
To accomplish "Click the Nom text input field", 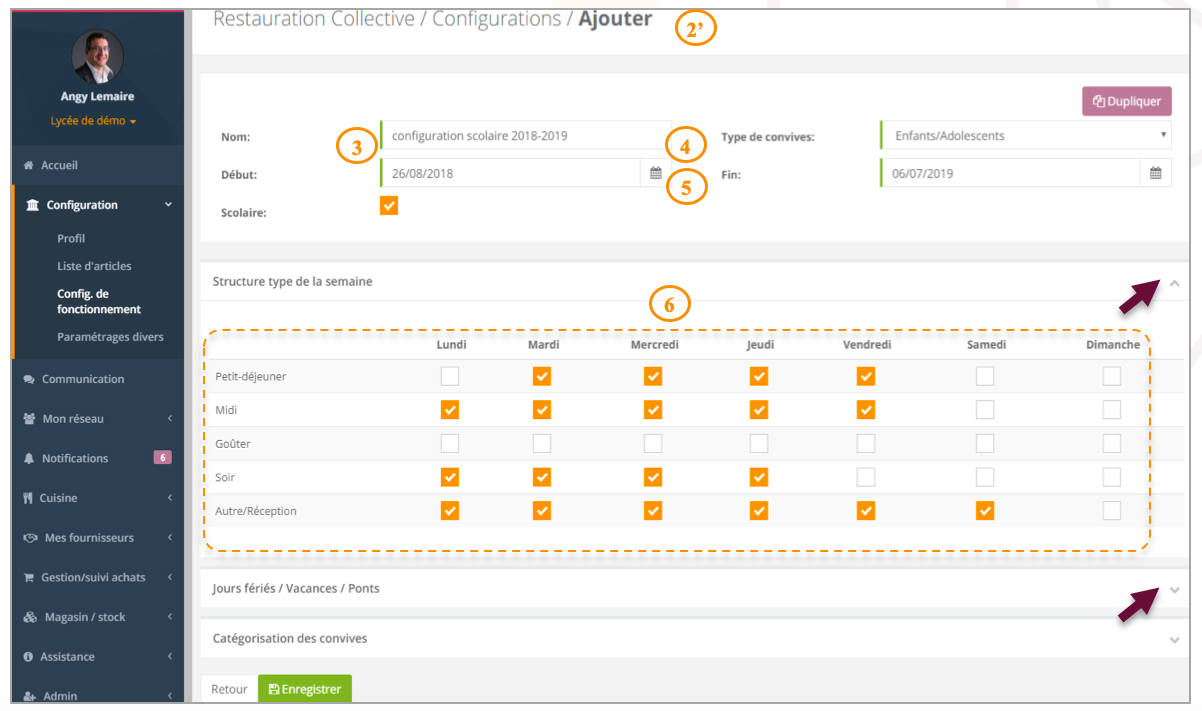I will point(525,136).
